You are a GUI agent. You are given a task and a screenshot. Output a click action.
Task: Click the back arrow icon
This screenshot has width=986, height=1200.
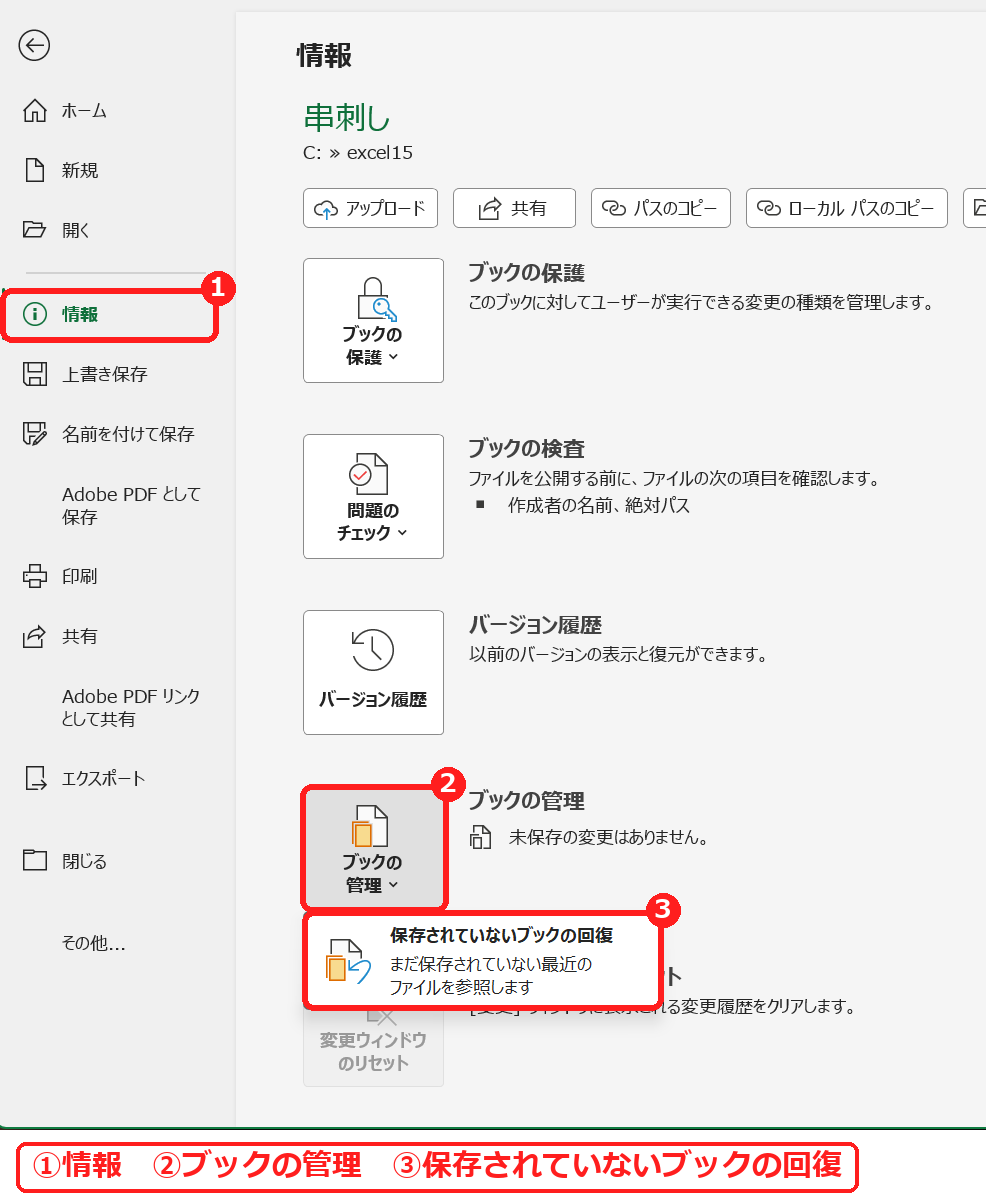34,45
